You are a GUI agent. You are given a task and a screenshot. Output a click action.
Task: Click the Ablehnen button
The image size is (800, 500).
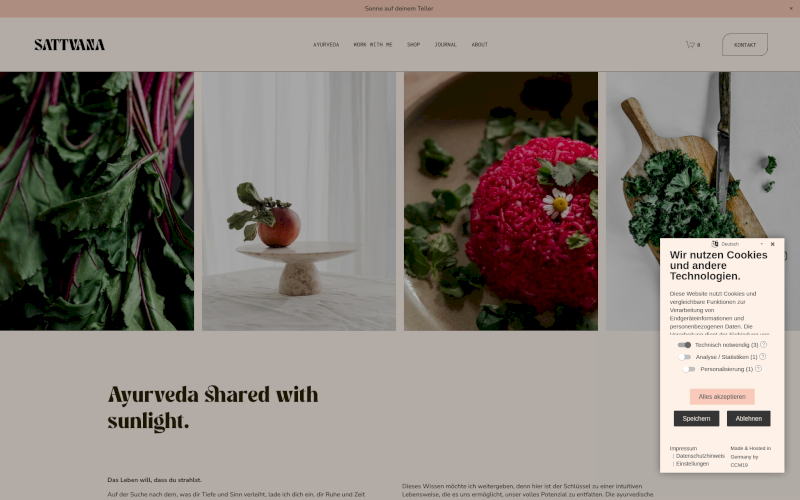tap(748, 418)
